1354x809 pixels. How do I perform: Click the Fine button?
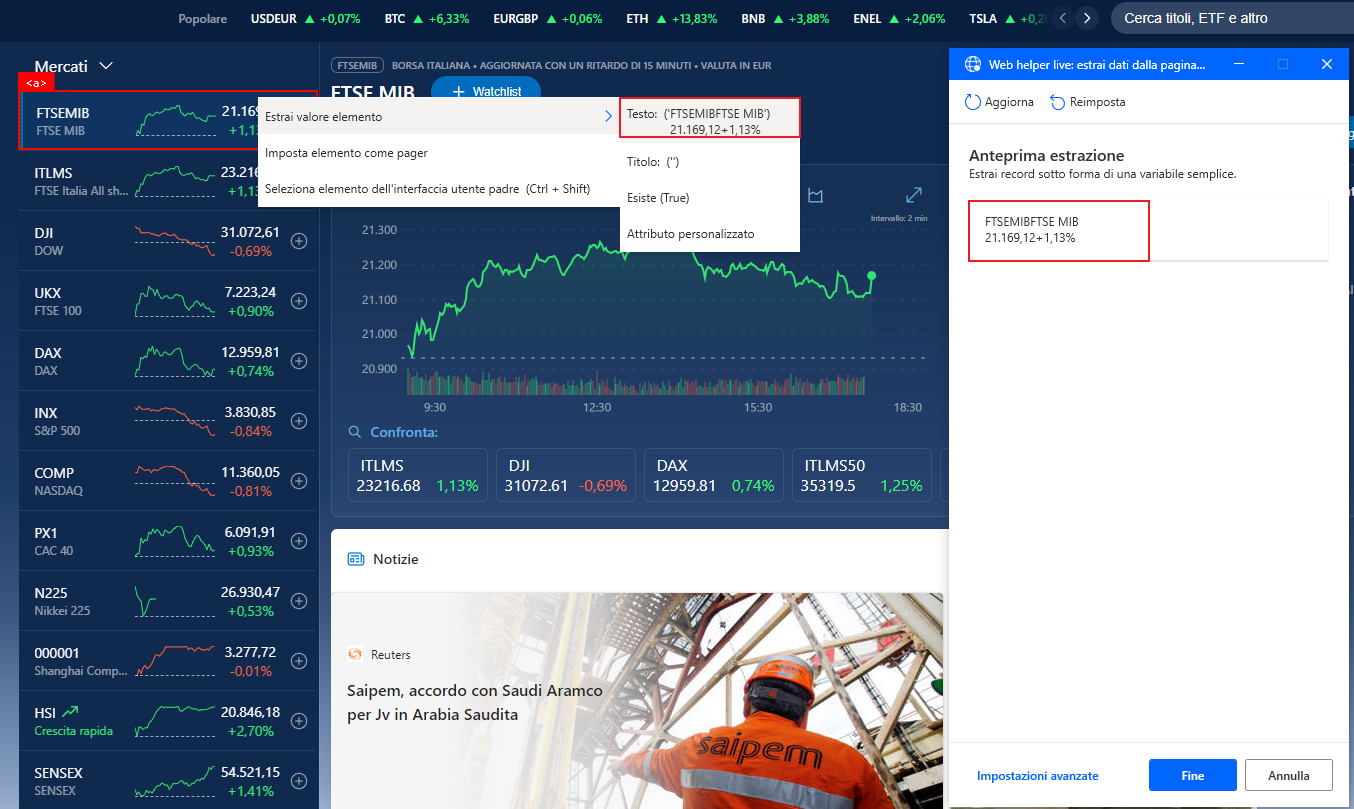coord(1193,775)
